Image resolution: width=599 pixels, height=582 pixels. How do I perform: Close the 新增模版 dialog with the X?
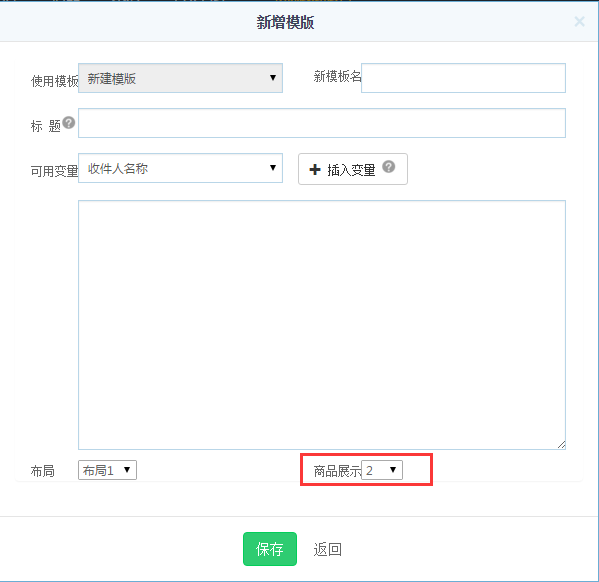[x=579, y=22]
